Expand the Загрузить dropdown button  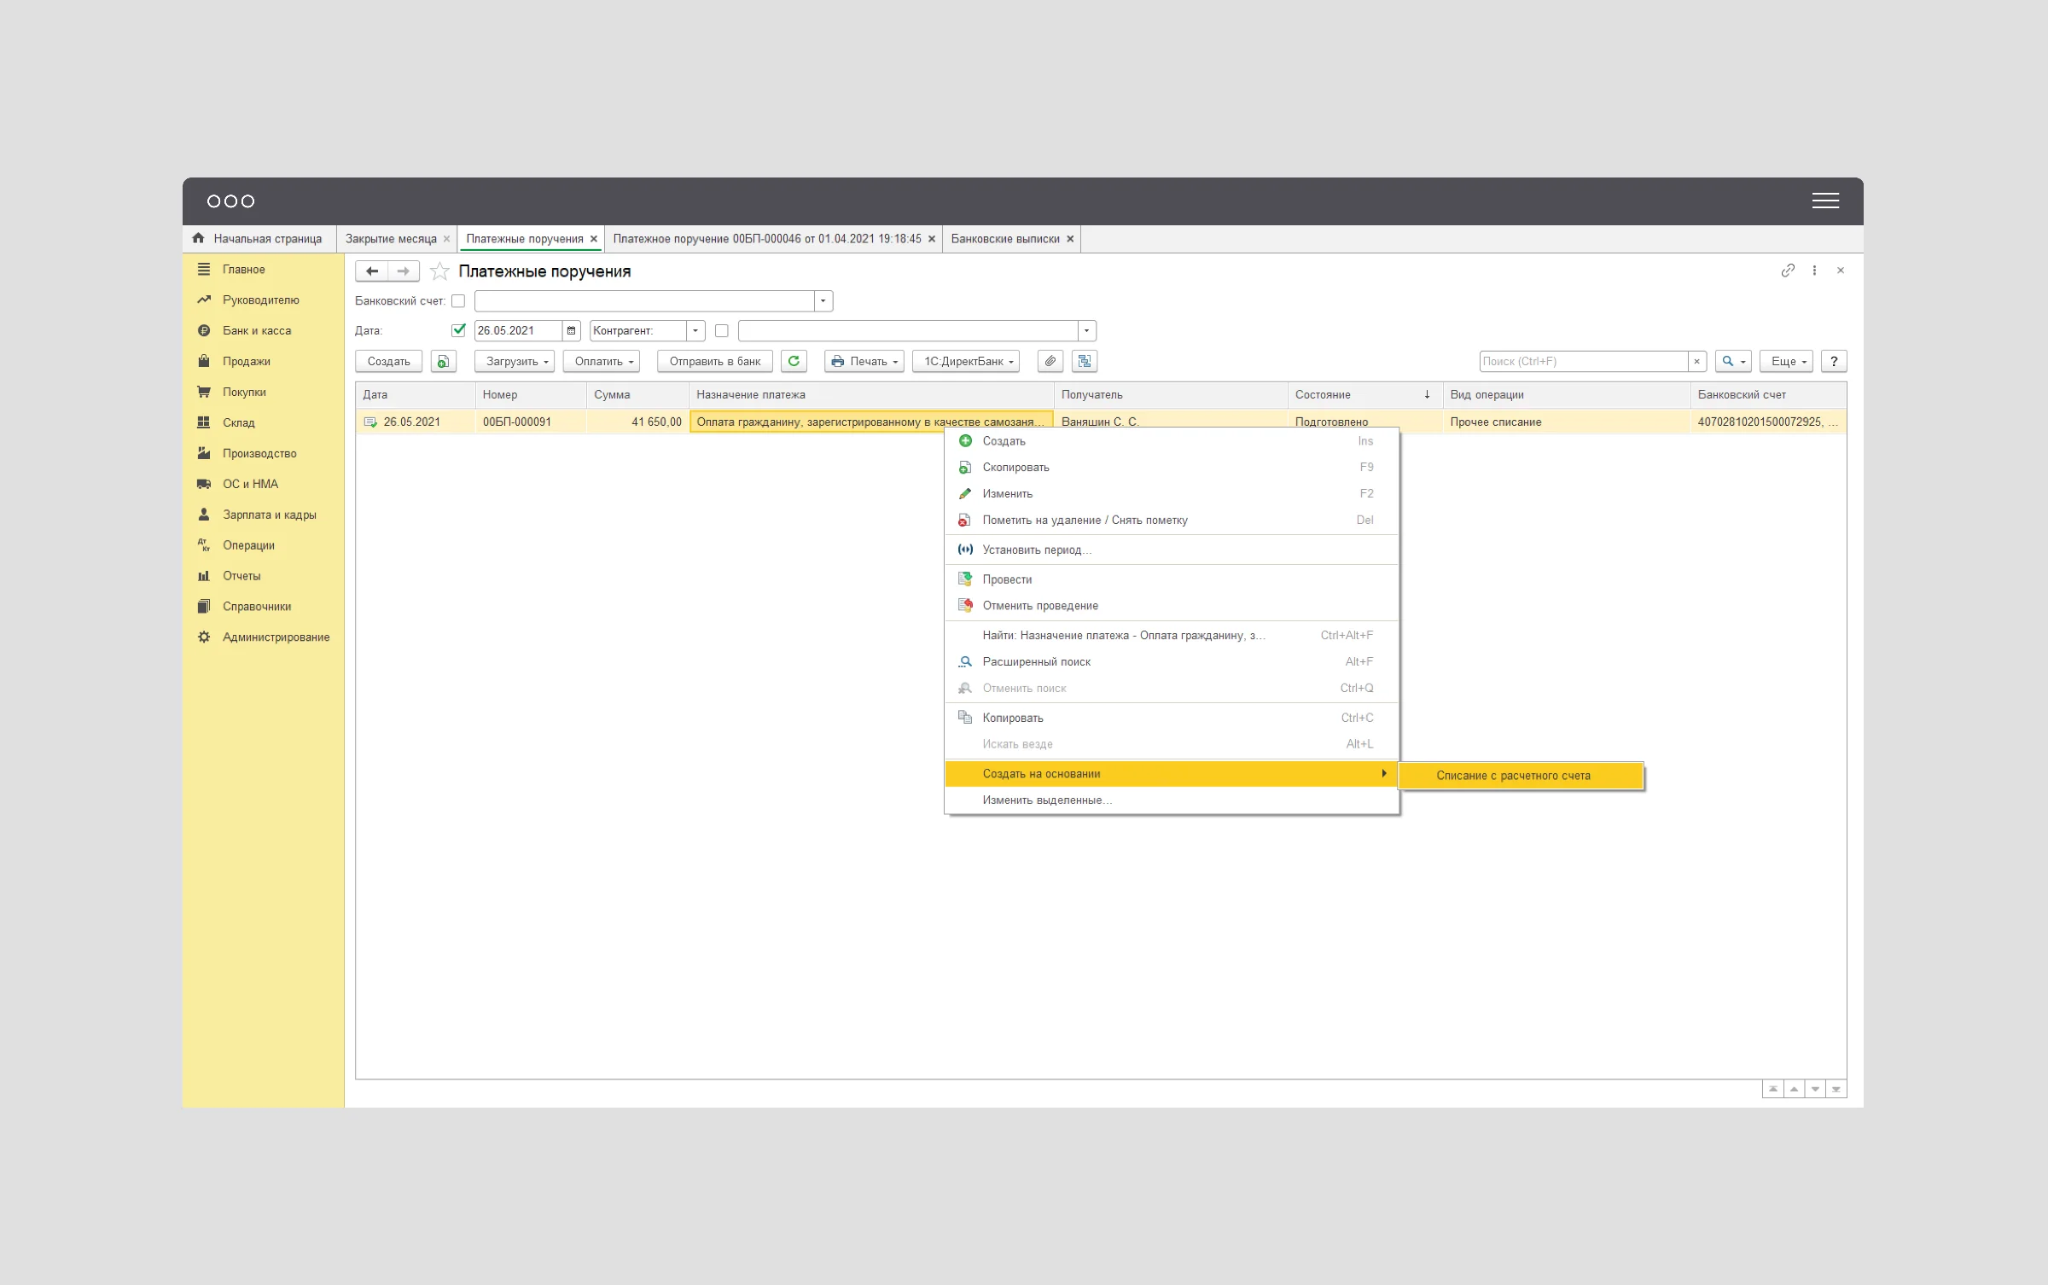(x=515, y=362)
